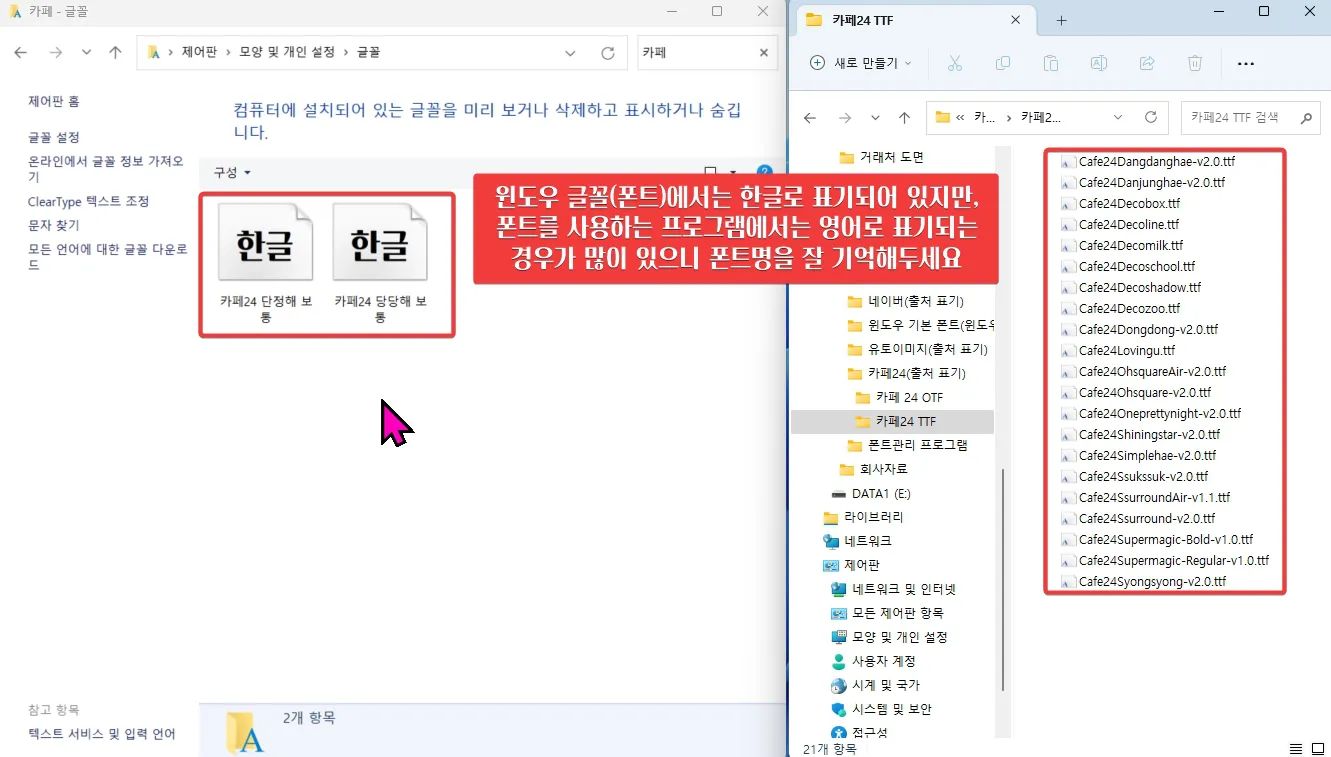
Task: Click the Copy icon in File Explorer toolbar
Action: tap(1003, 63)
